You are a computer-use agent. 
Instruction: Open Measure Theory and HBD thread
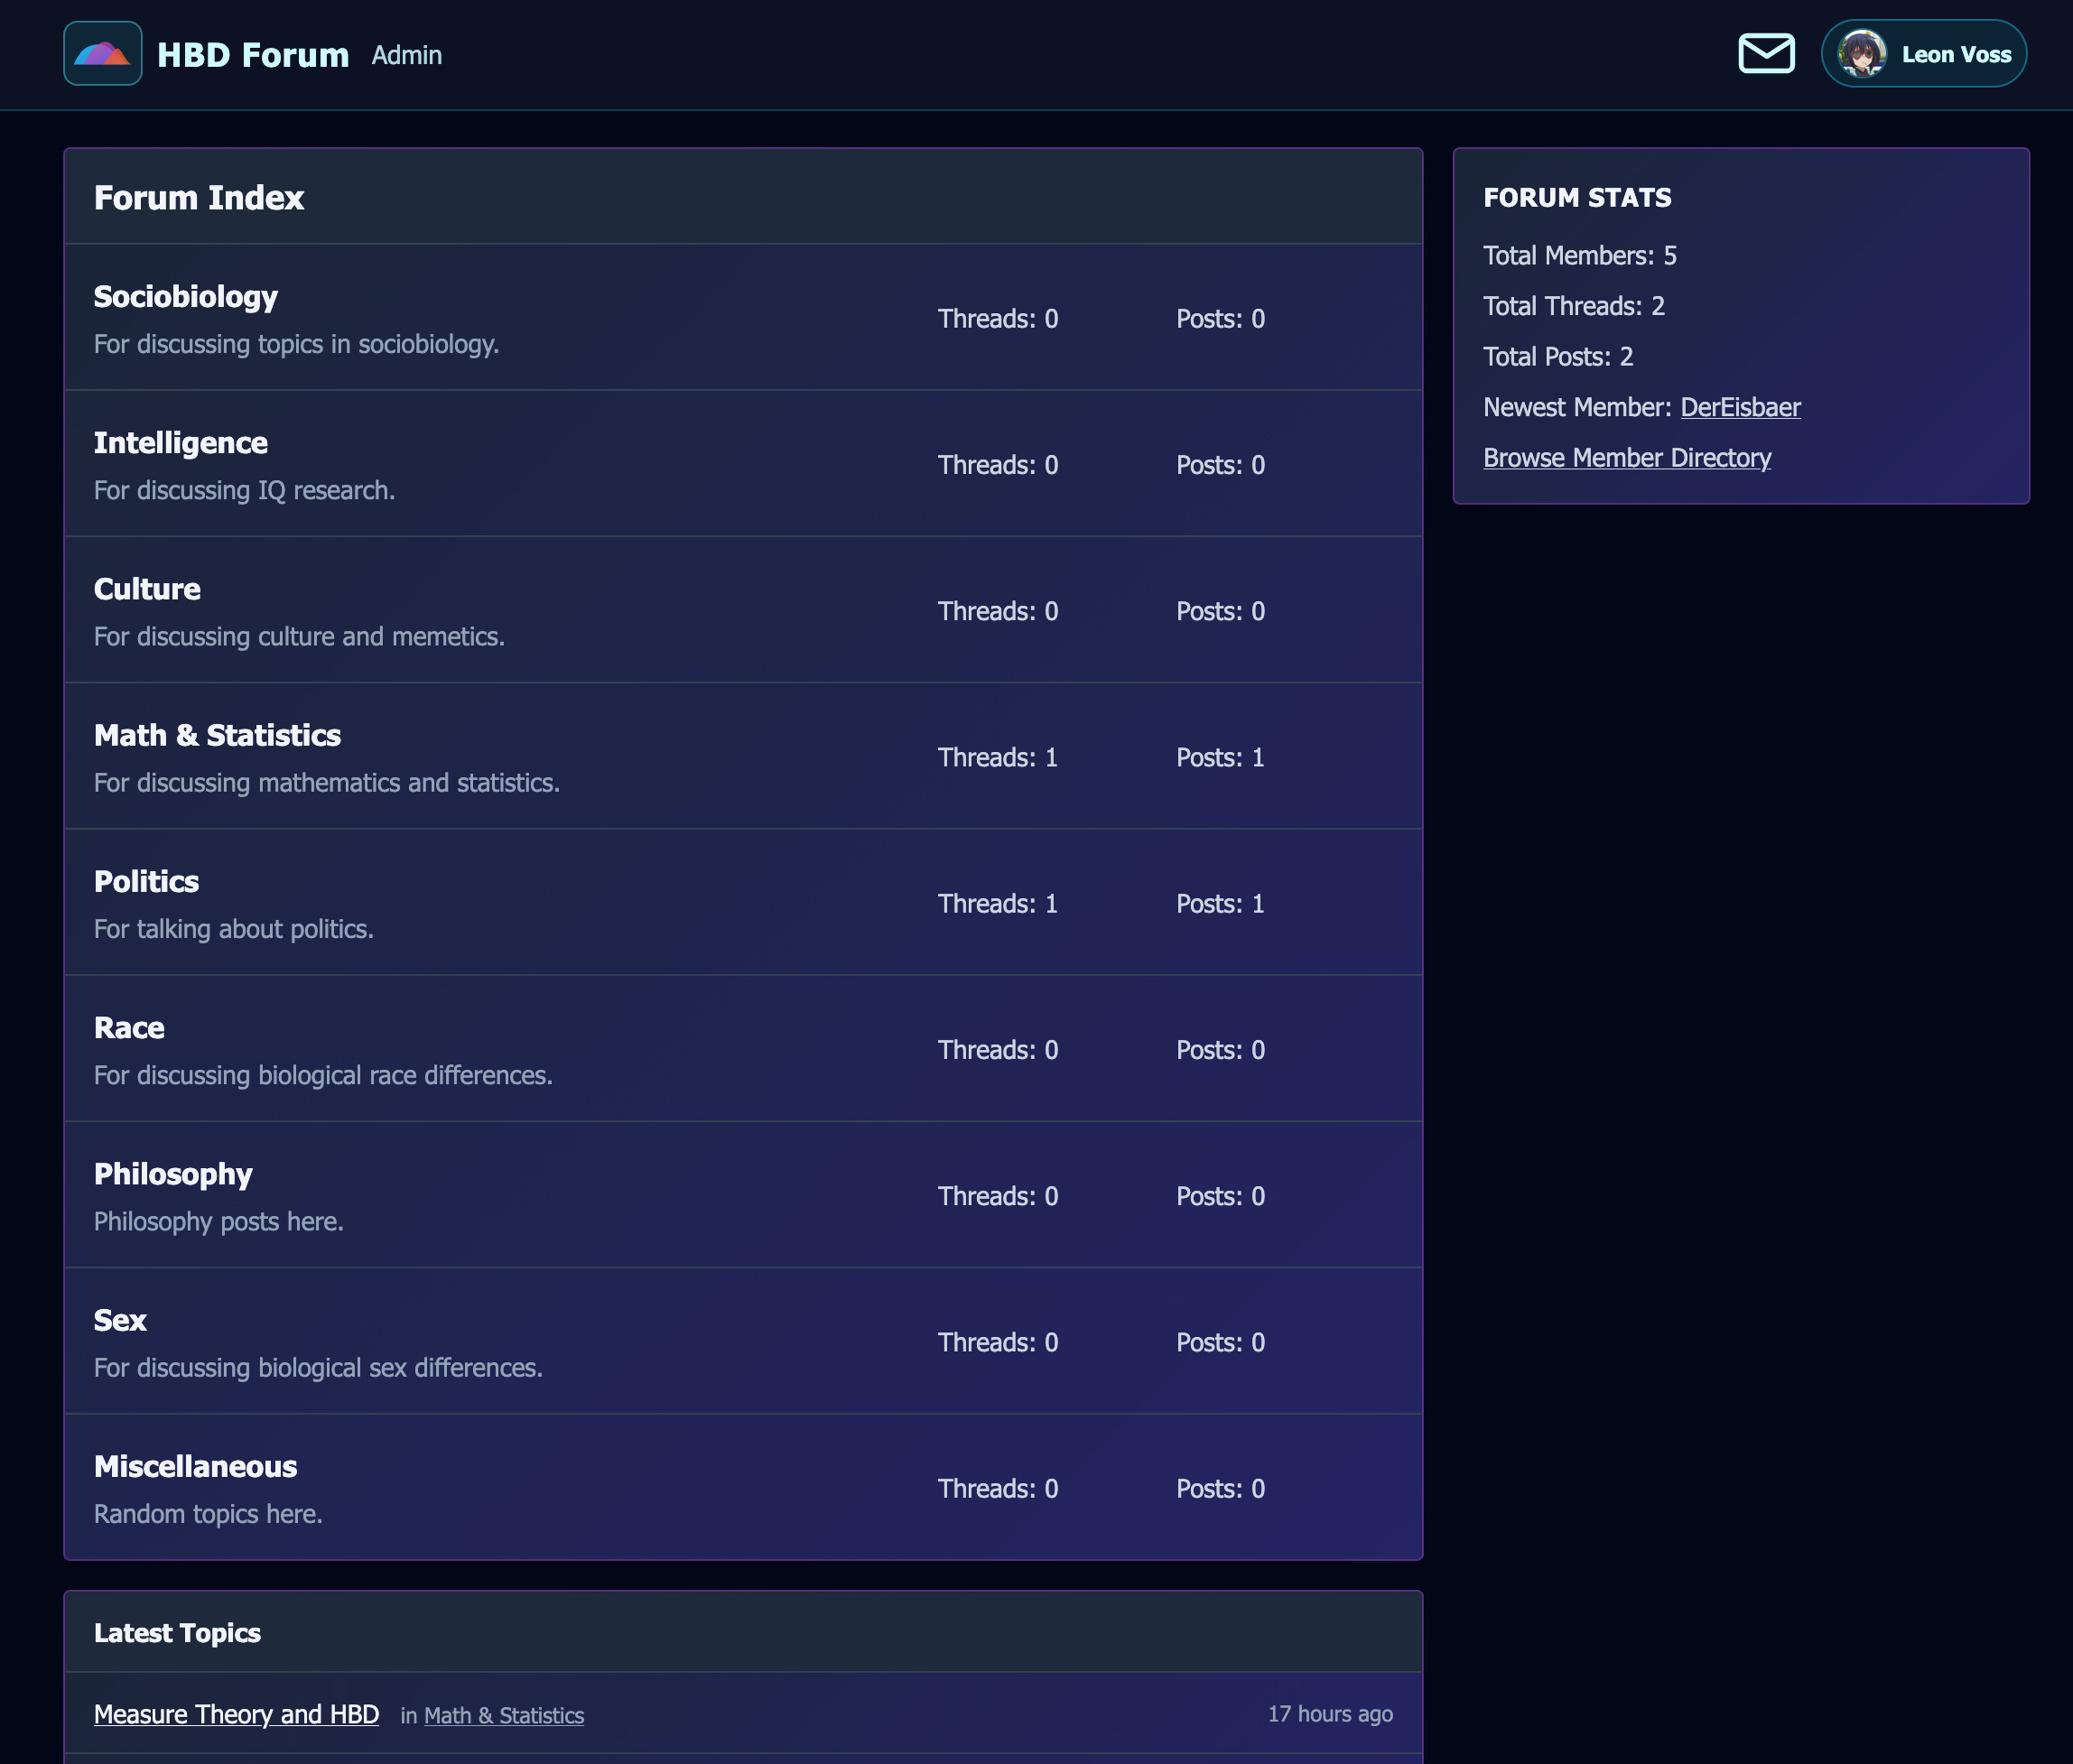[236, 1714]
